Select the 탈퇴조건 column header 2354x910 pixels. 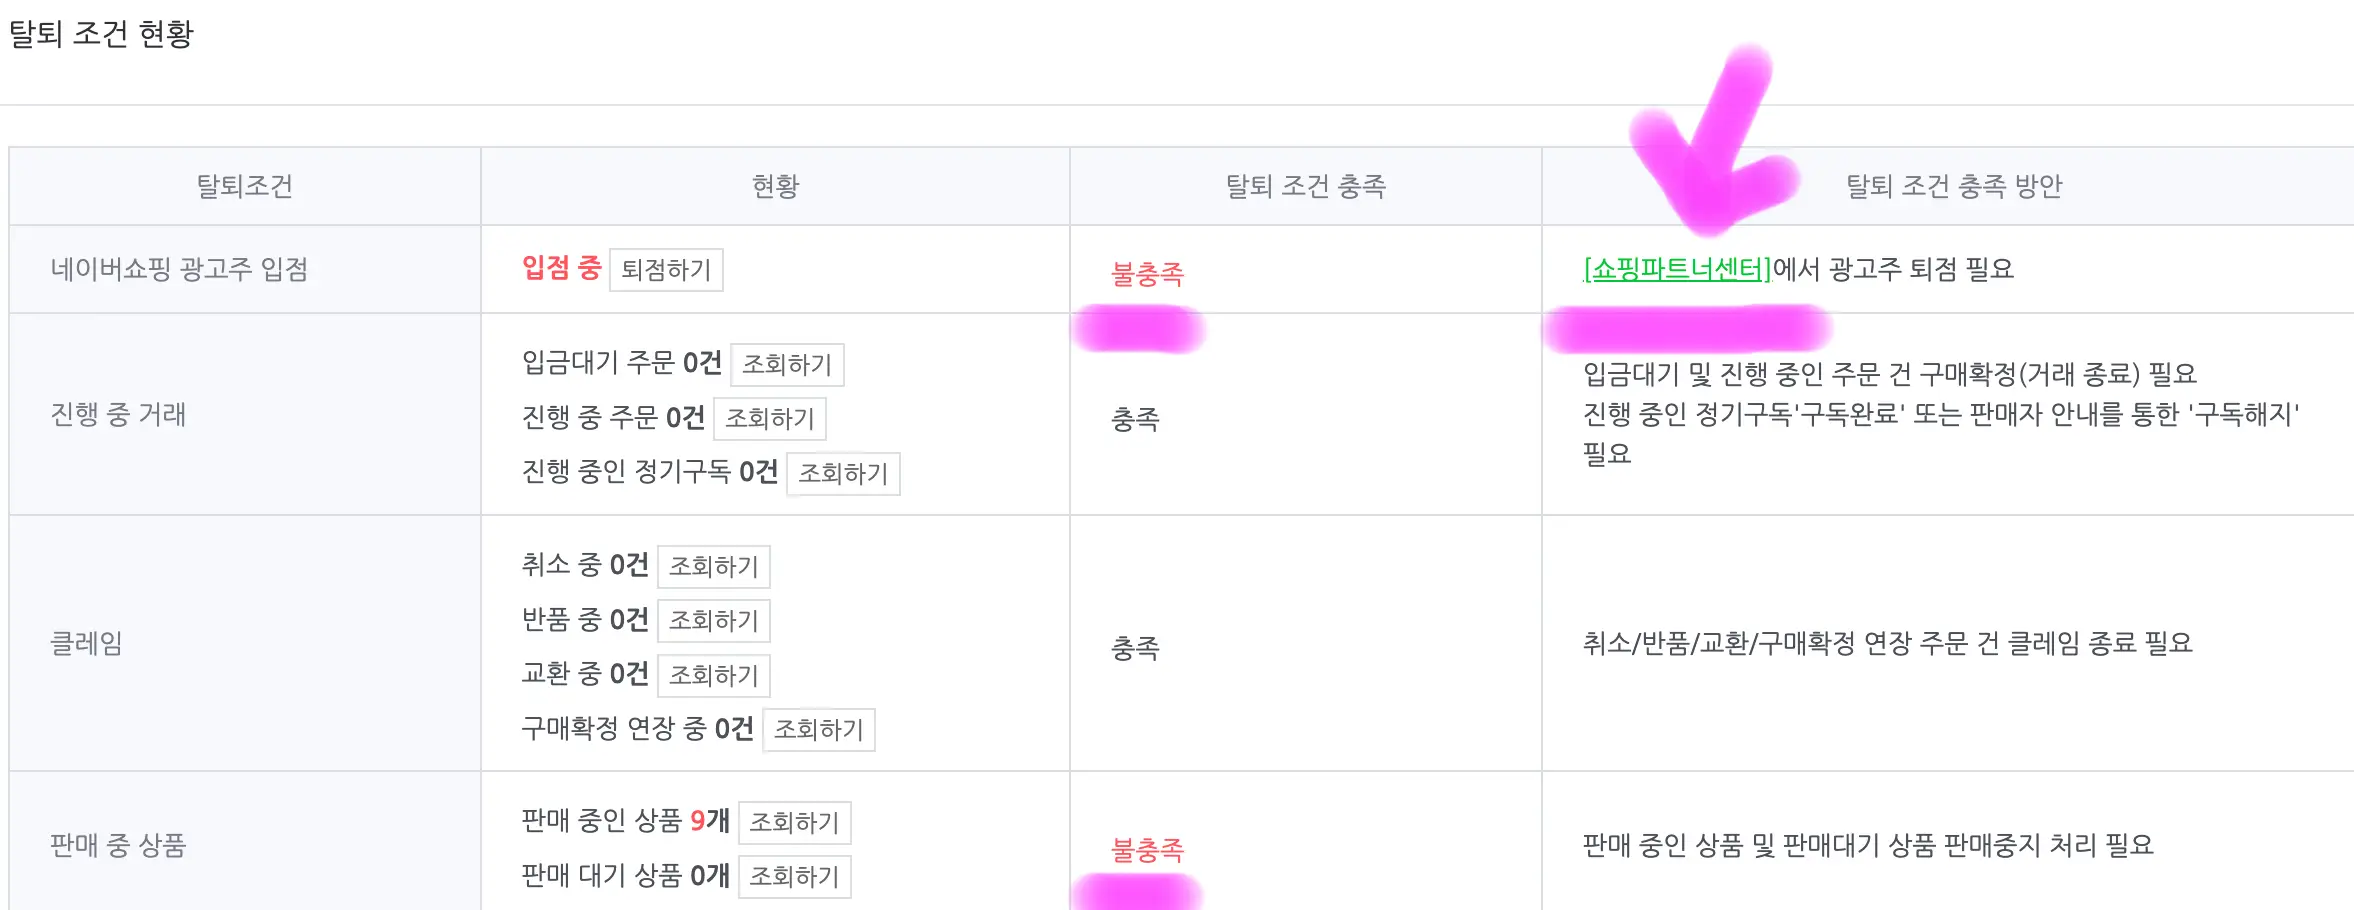tap(245, 185)
